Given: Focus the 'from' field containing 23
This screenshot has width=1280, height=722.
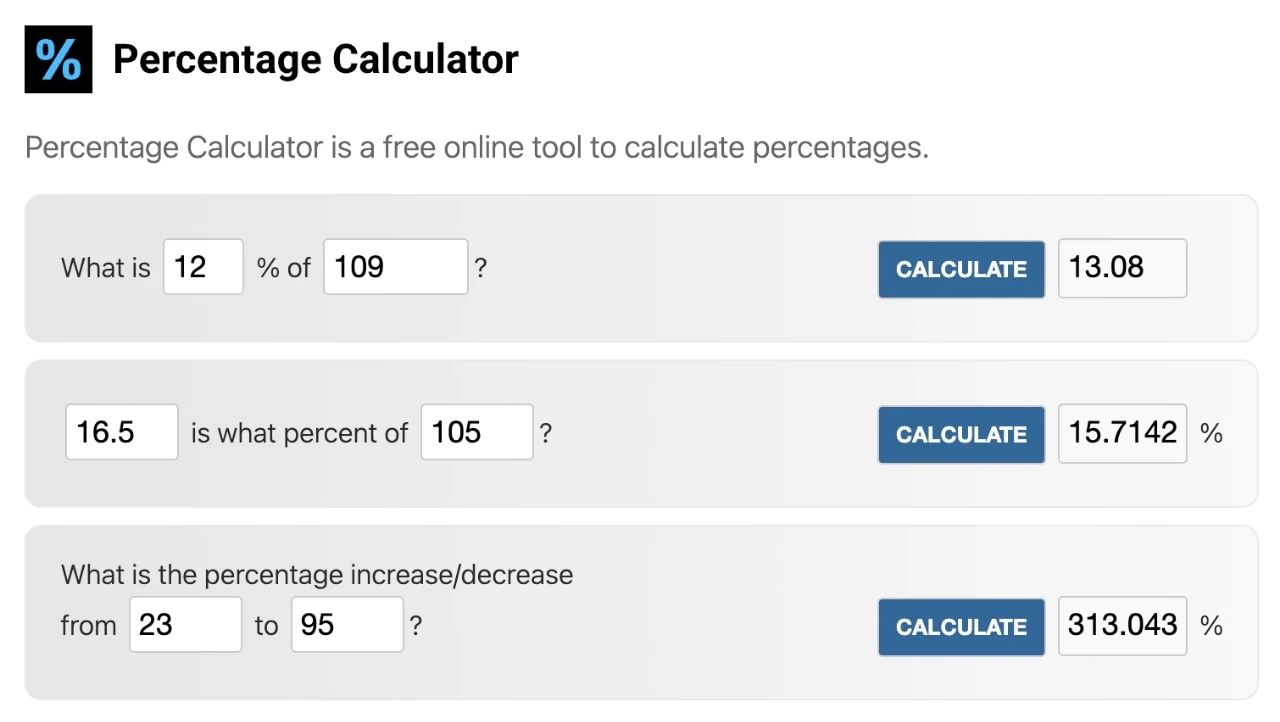Looking at the screenshot, I should [x=186, y=625].
